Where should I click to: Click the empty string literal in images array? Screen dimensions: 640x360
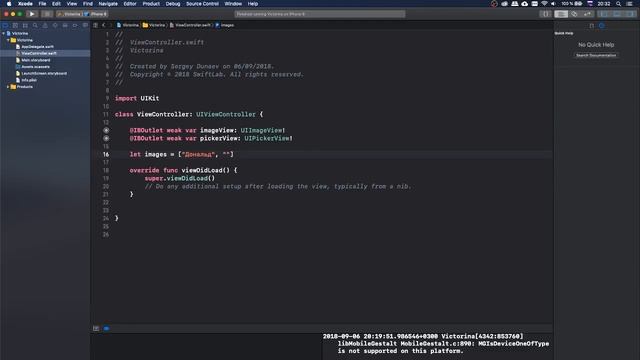click(227, 154)
